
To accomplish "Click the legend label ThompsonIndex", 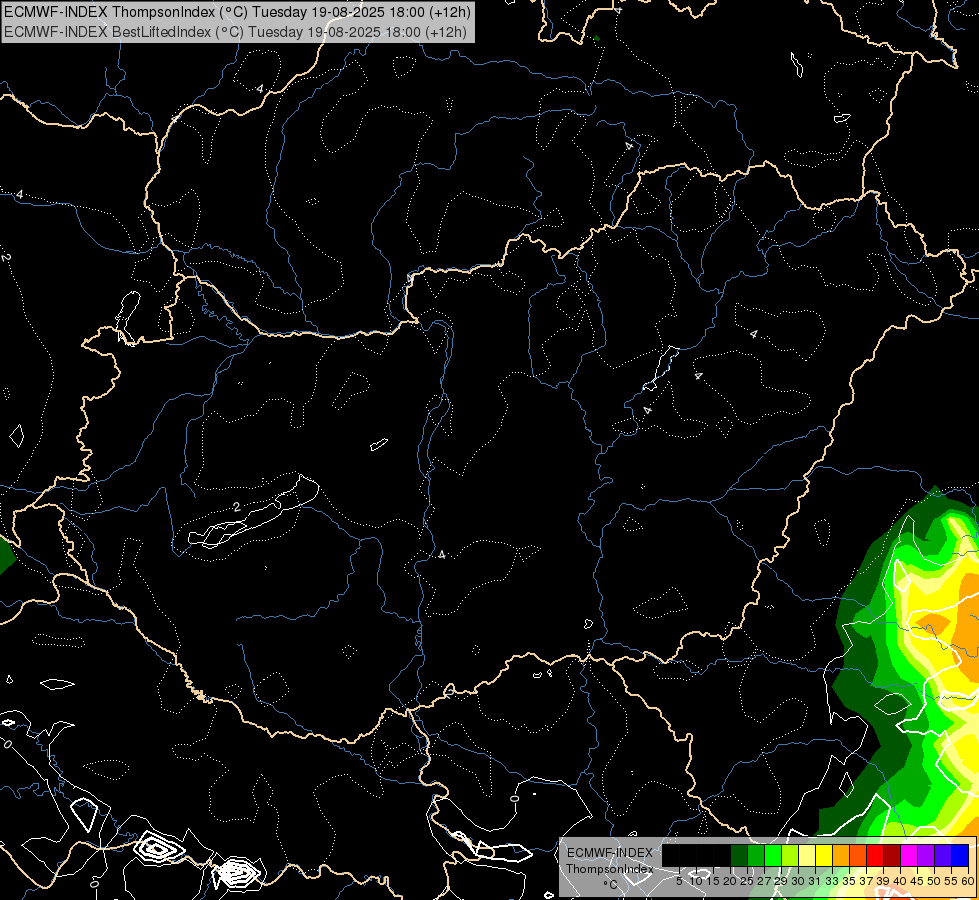I will click(x=609, y=869).
